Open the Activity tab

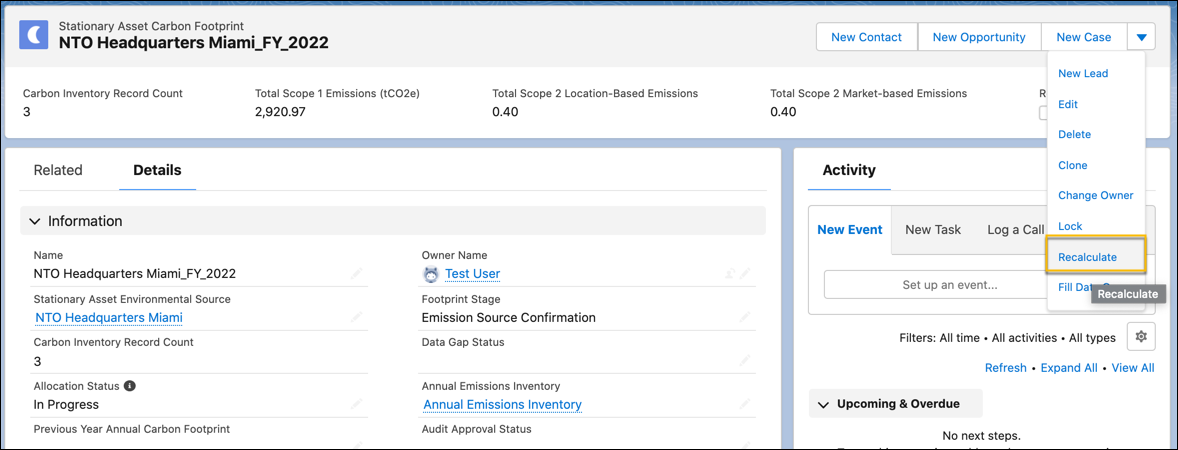coord(849,171)
